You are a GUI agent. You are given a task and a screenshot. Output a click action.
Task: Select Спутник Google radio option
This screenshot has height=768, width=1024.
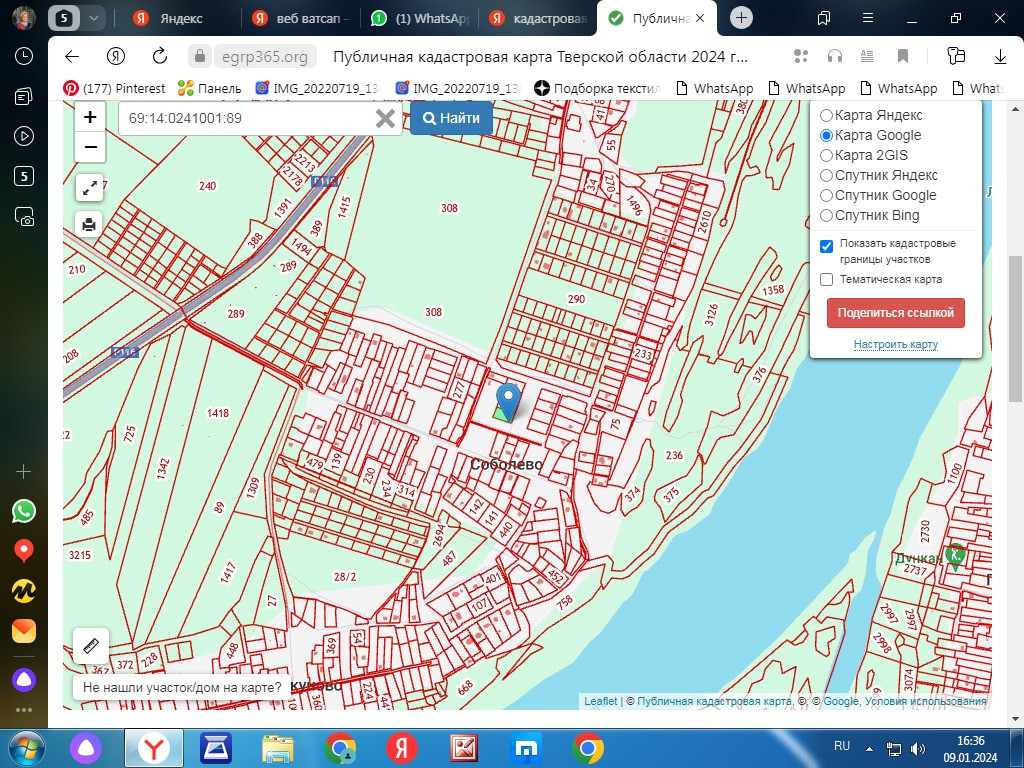(826, 195)
